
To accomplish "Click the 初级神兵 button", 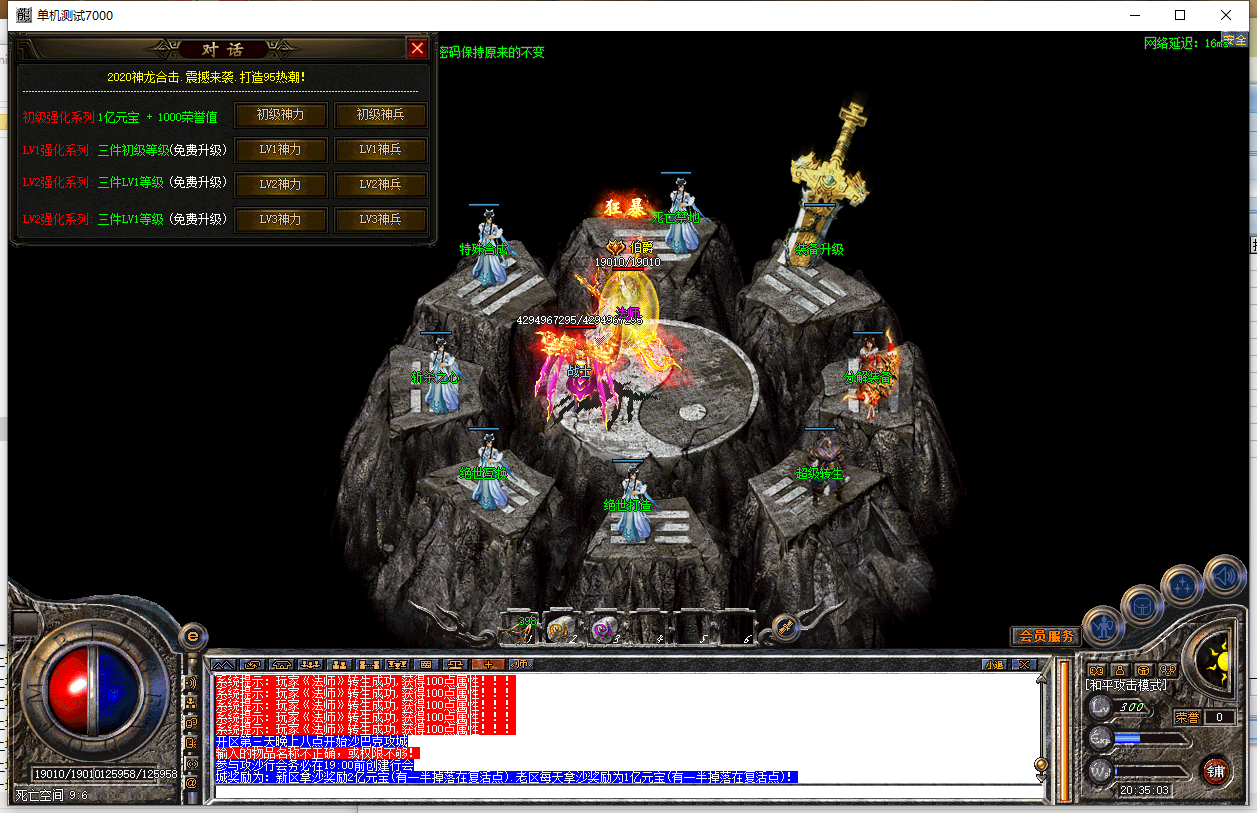I will tap(381, 115).
